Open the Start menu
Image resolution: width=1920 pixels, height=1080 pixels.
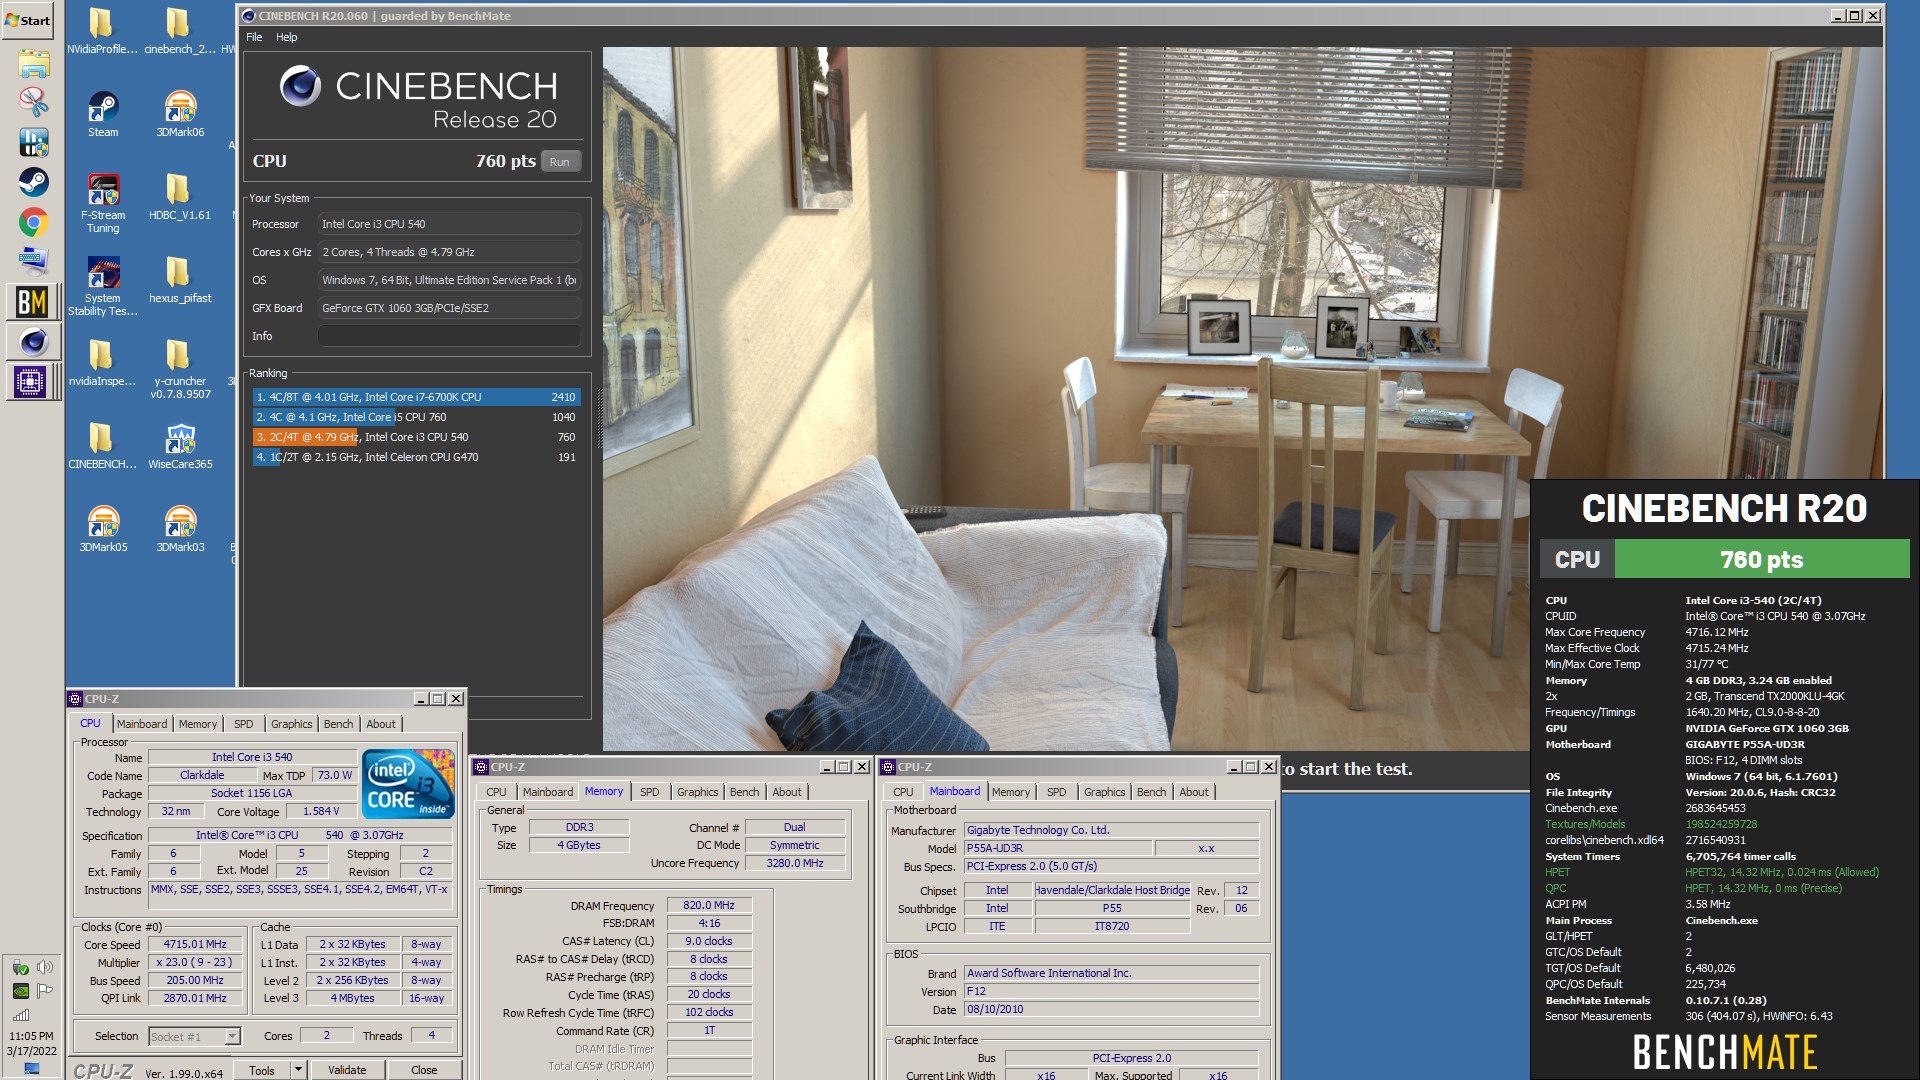pos(29,20)
